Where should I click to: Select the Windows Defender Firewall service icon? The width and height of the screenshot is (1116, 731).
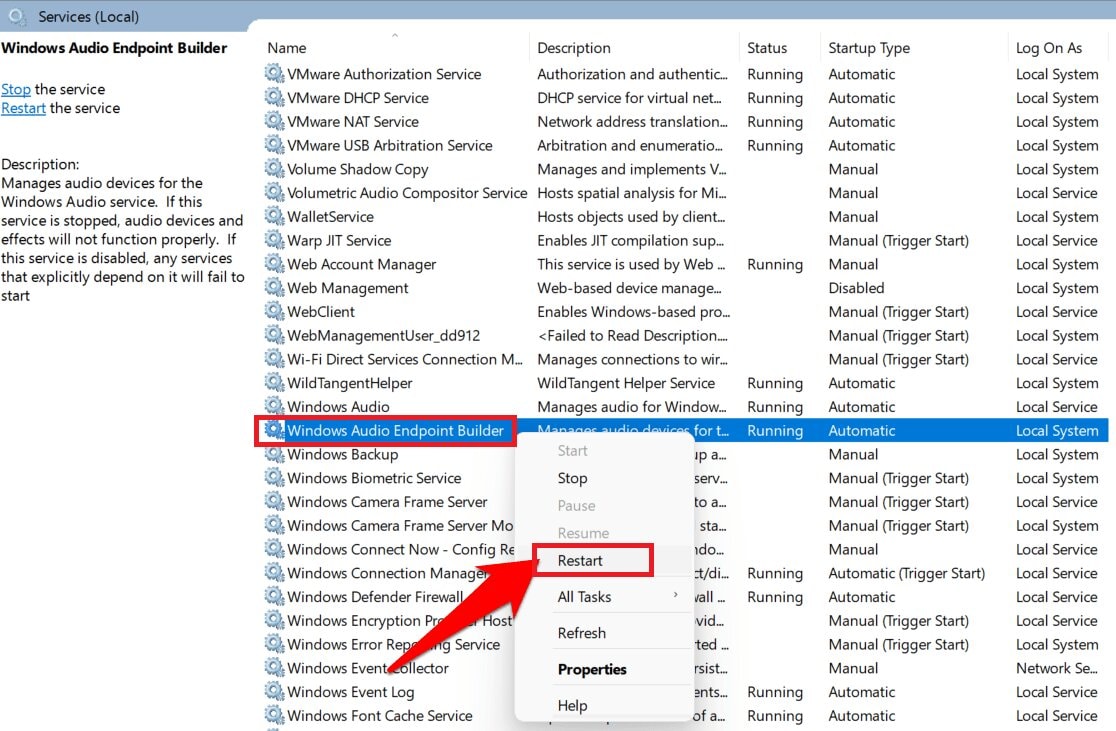click(x=274, y=597)
